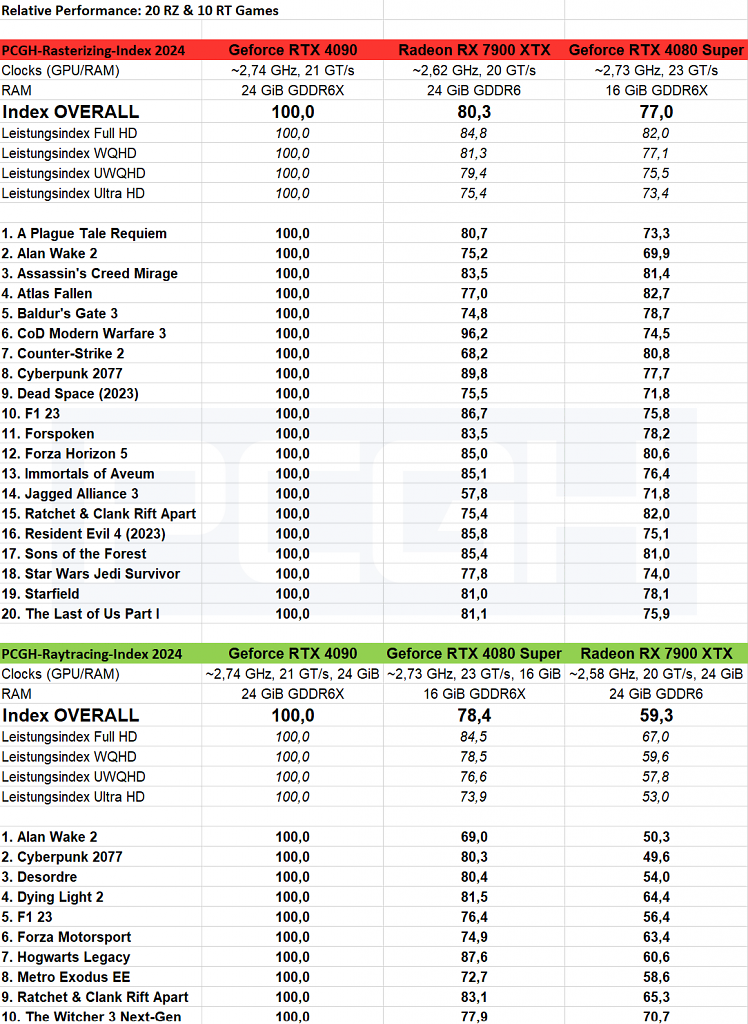Click the row label '7. Hogwarts Legacy'

66,957
